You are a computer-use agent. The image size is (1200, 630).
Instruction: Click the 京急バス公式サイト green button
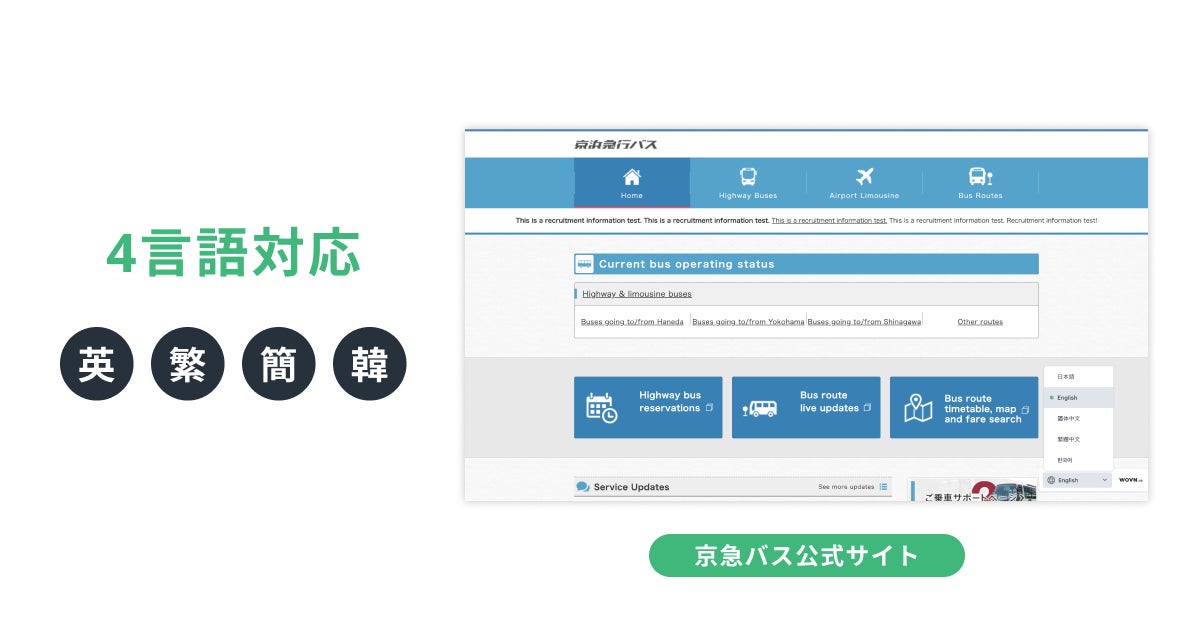[807, 555]
